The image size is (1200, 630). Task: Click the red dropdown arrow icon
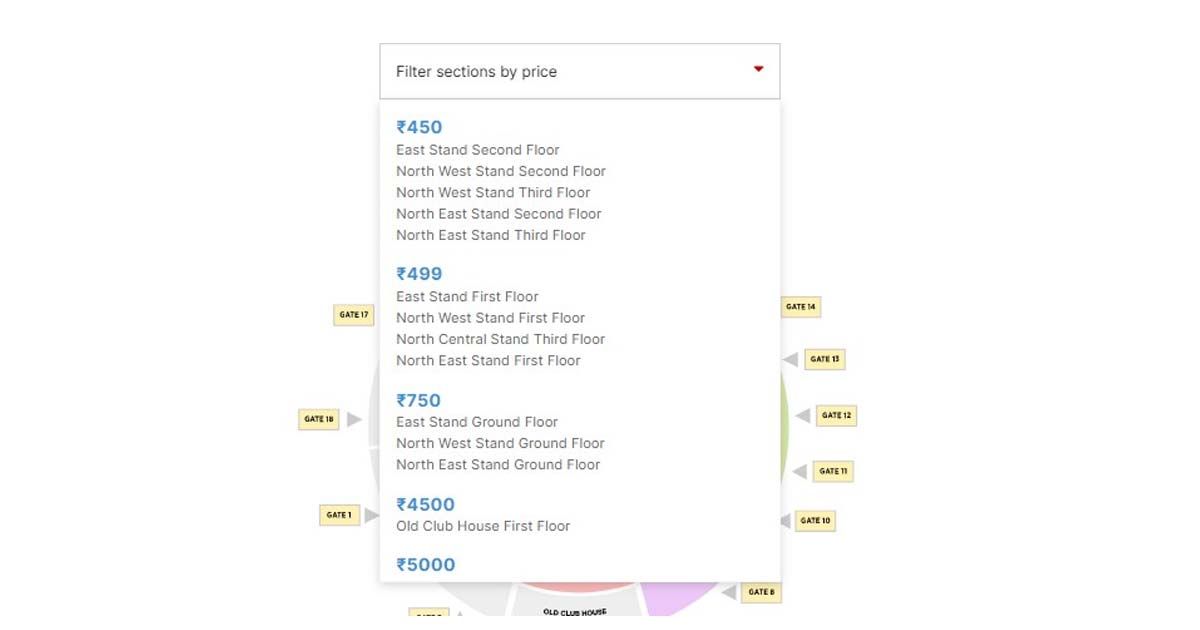[758, 69]
